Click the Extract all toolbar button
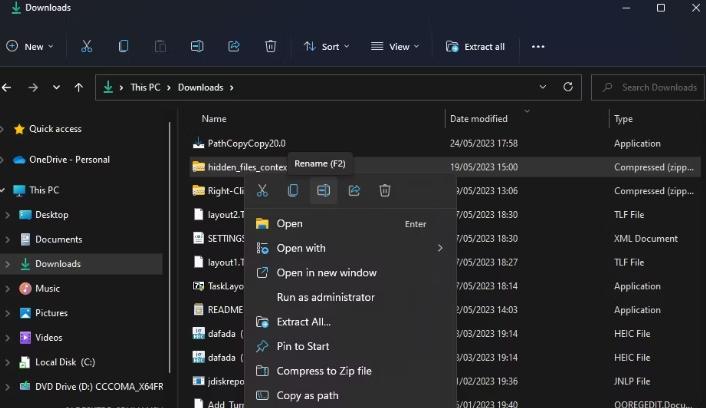 coord(475,46)
